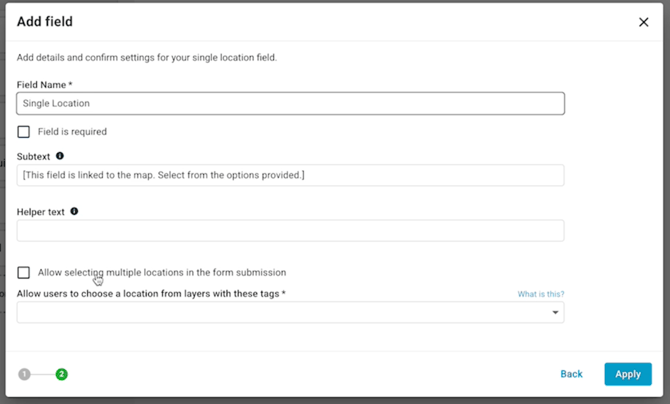The image size is (670, 404).
Task: Click the green step 2 indicator
Action: [x=62, y=375]
